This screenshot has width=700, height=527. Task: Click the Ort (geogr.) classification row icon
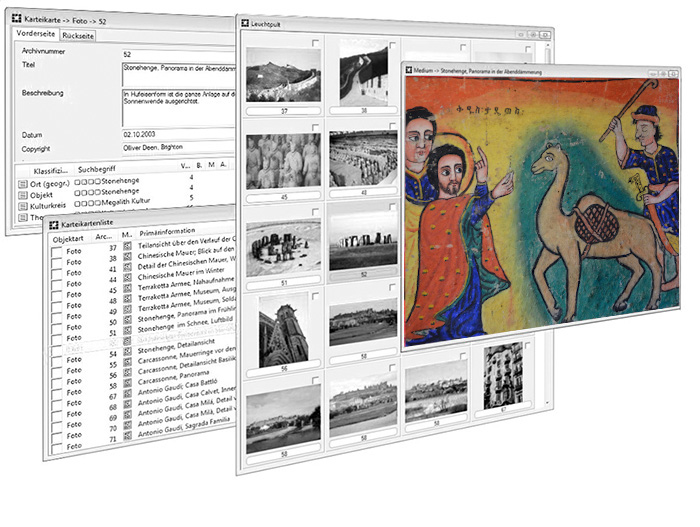23,184
